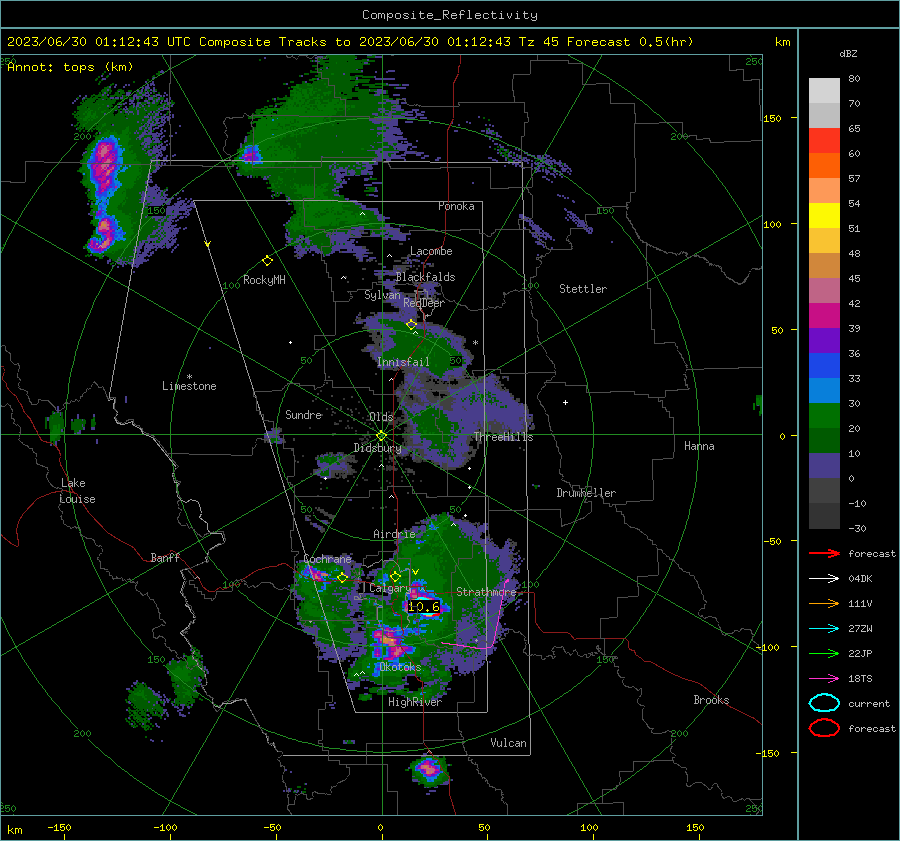Select the Limestone label
This screenshot has width=900, height=841.
tap(189, 386)
